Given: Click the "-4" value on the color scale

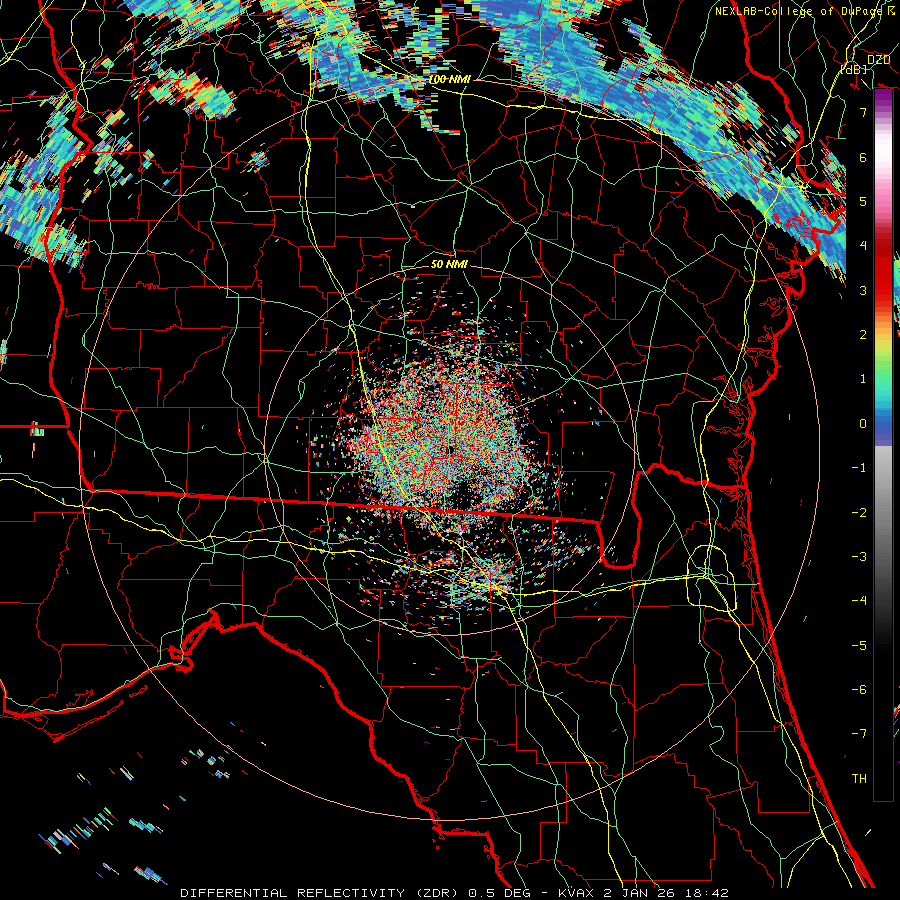Looking at the screenshot, I should [x=859, y=601].
